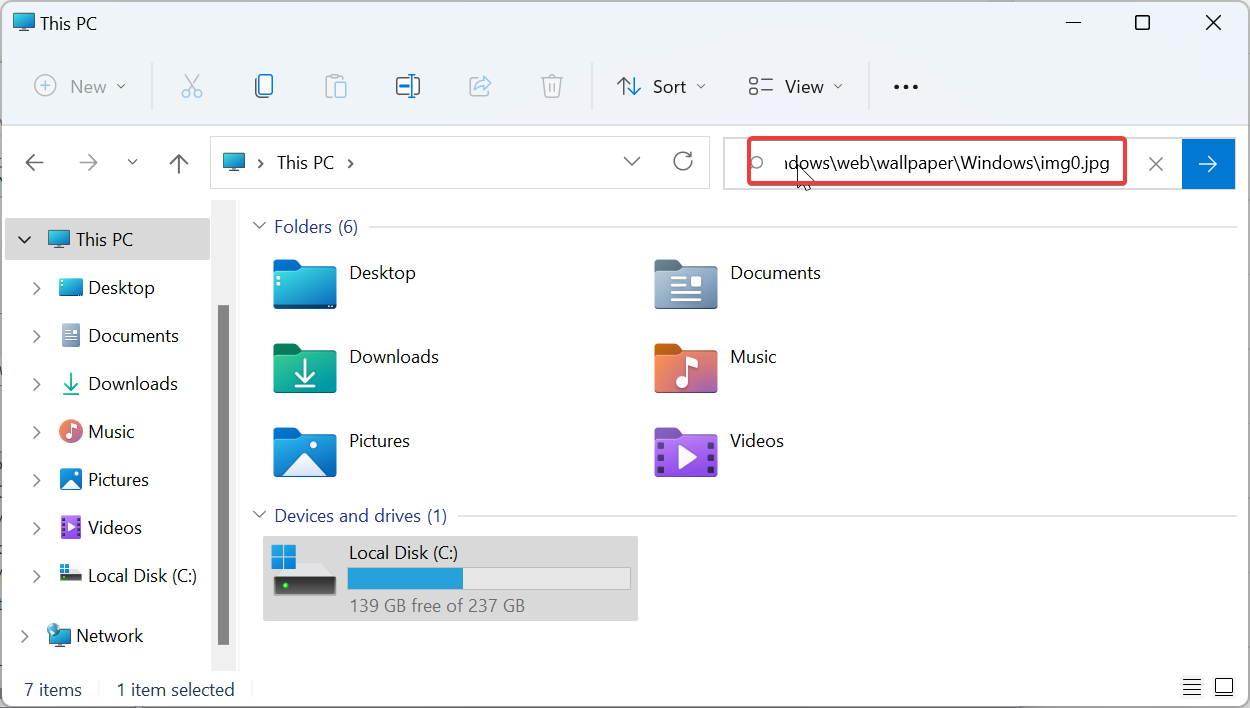Open the See more menu

(x=905, y=86)
